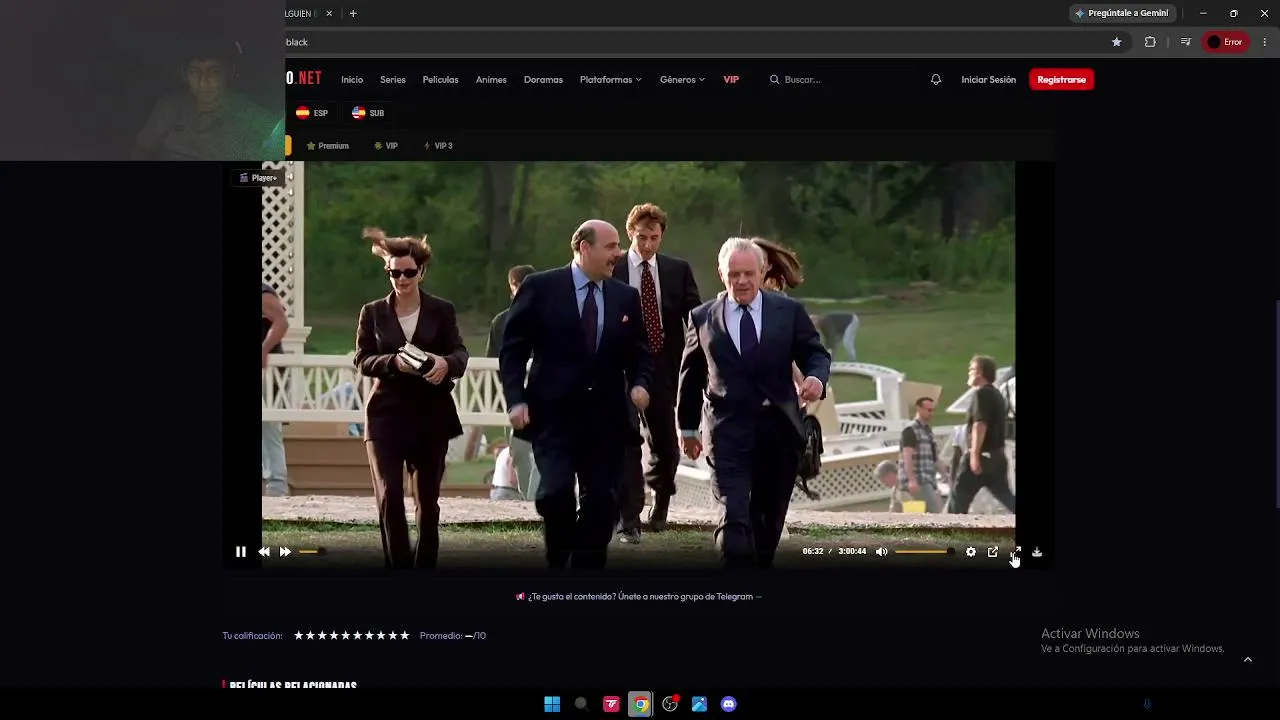This screenshot has height=720, width=1280.
Task: Adjust the player volume slider
Action: (923, 552)
